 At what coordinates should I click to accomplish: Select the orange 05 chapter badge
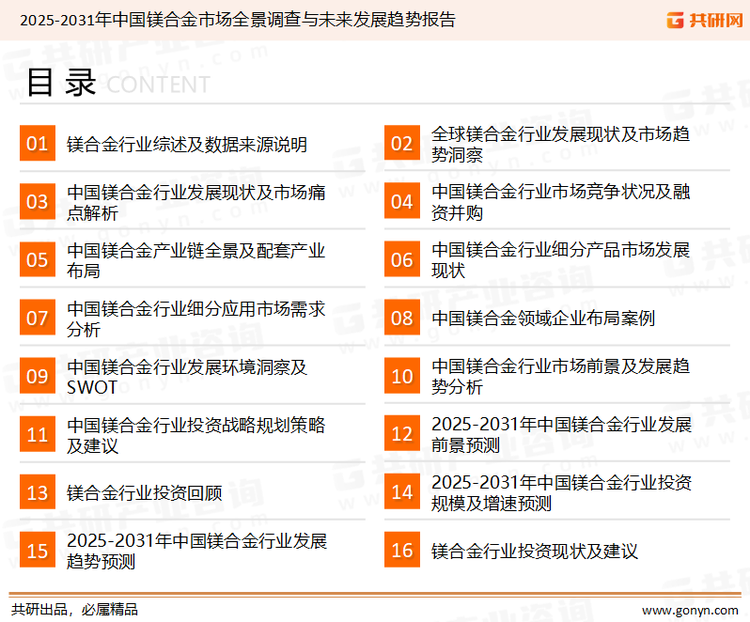(x=37, y=260)
